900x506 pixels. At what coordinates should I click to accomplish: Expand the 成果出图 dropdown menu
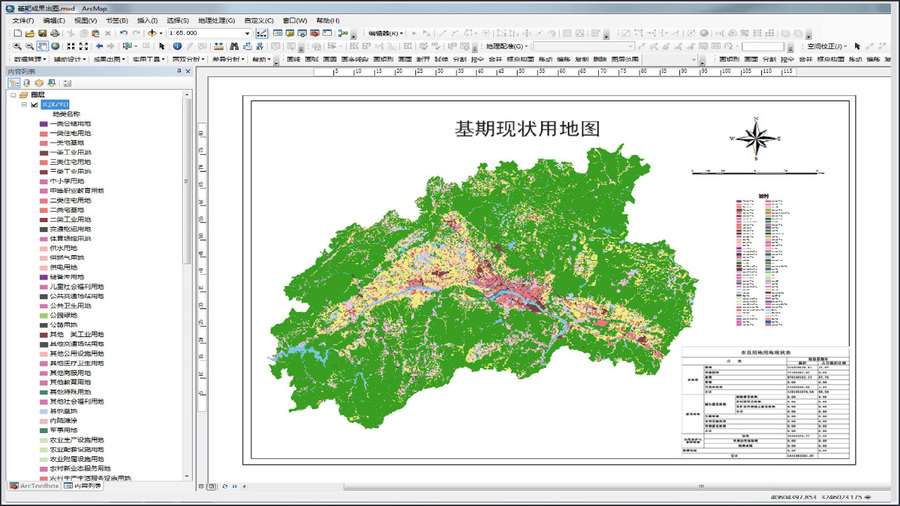click(x=109, y=59)
